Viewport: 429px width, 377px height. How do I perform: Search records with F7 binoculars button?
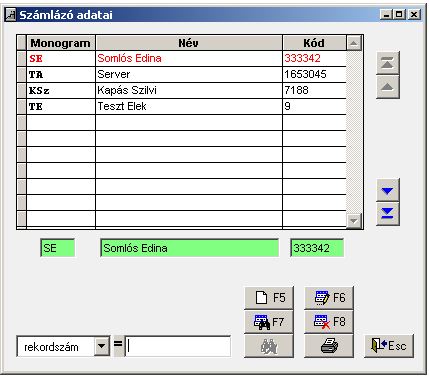[x=269, y=322]
